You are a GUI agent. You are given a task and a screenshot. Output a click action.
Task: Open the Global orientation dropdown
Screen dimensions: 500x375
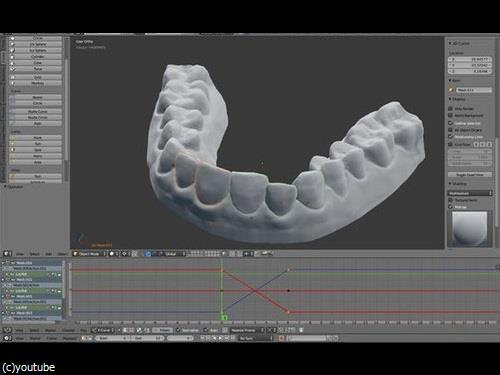(x=175, y=254)
